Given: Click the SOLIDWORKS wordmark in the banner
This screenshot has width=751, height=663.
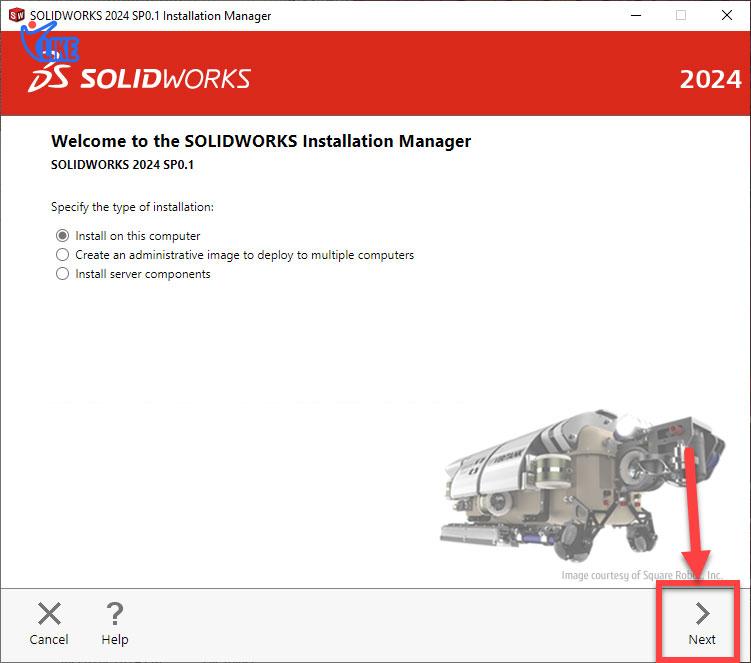Looking at the screenshot, I should coord(165,79).
